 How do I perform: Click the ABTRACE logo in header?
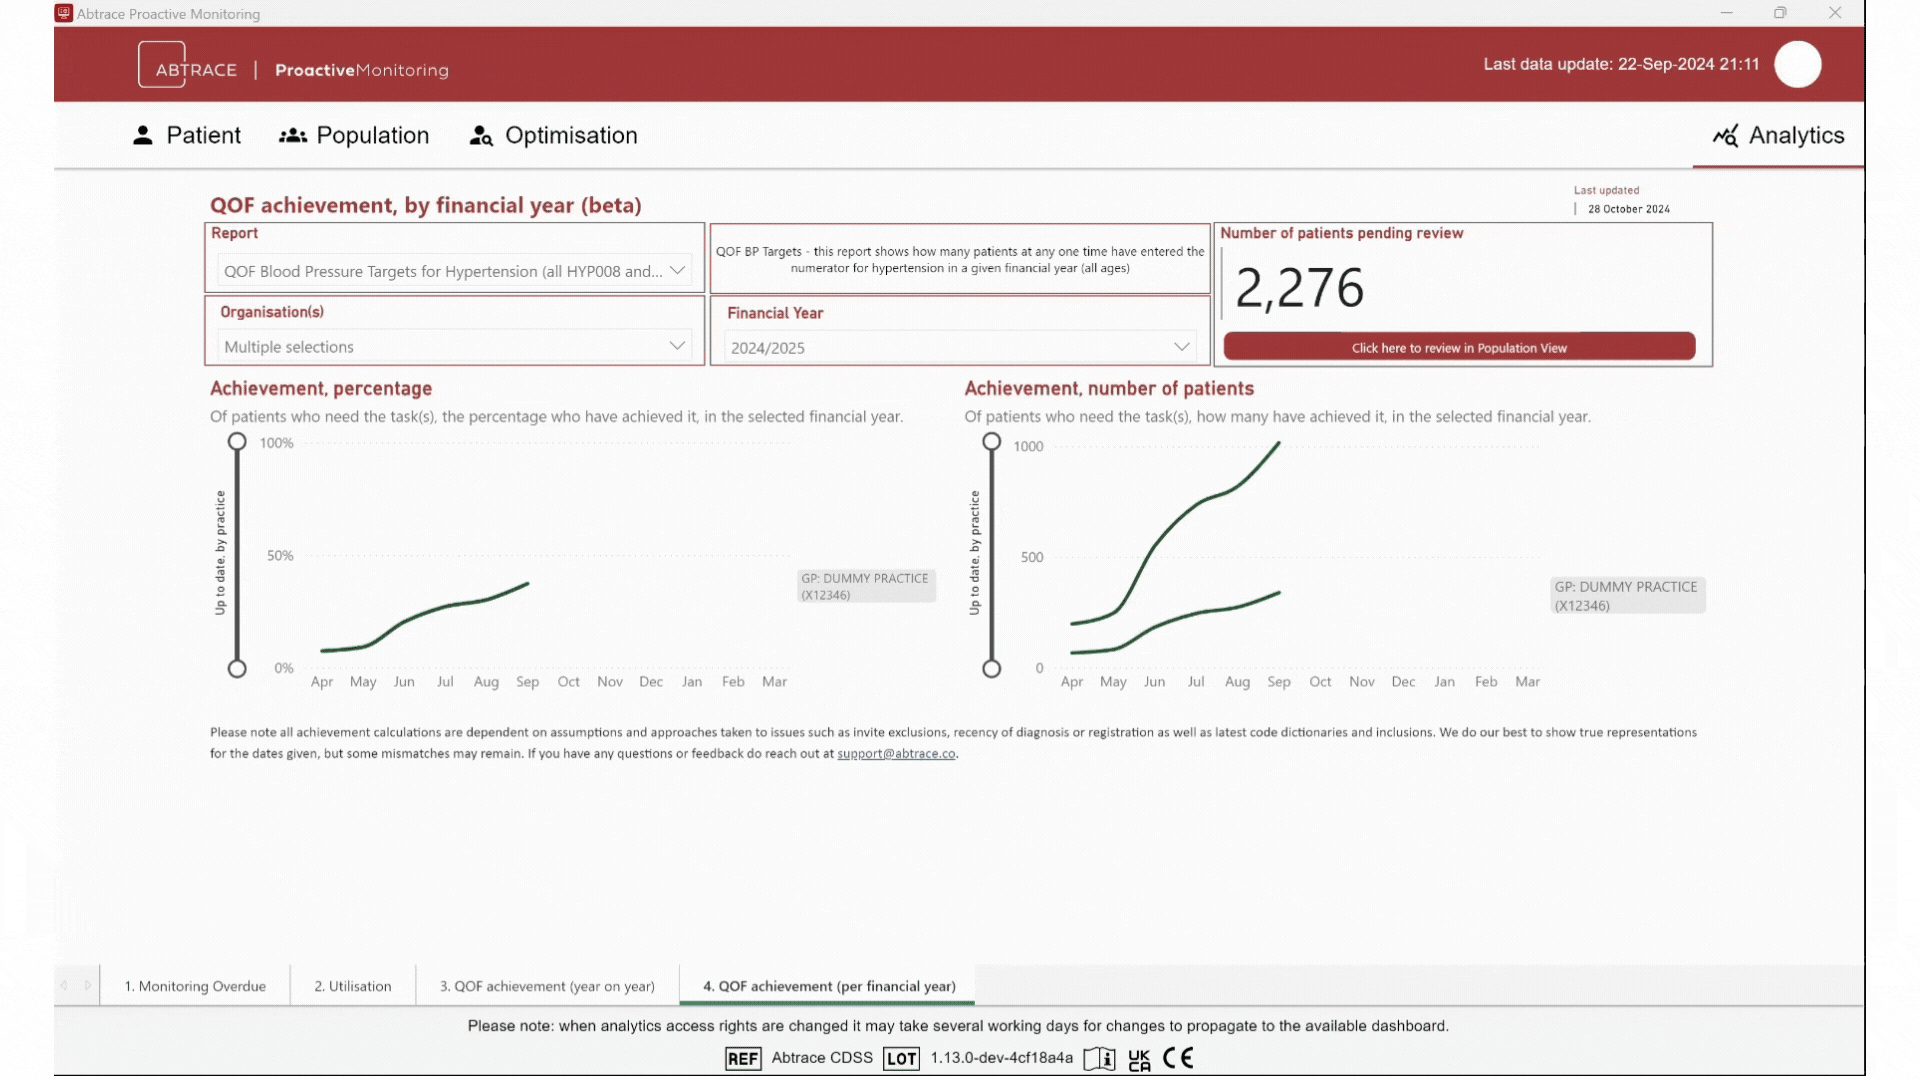pos(188,68)
